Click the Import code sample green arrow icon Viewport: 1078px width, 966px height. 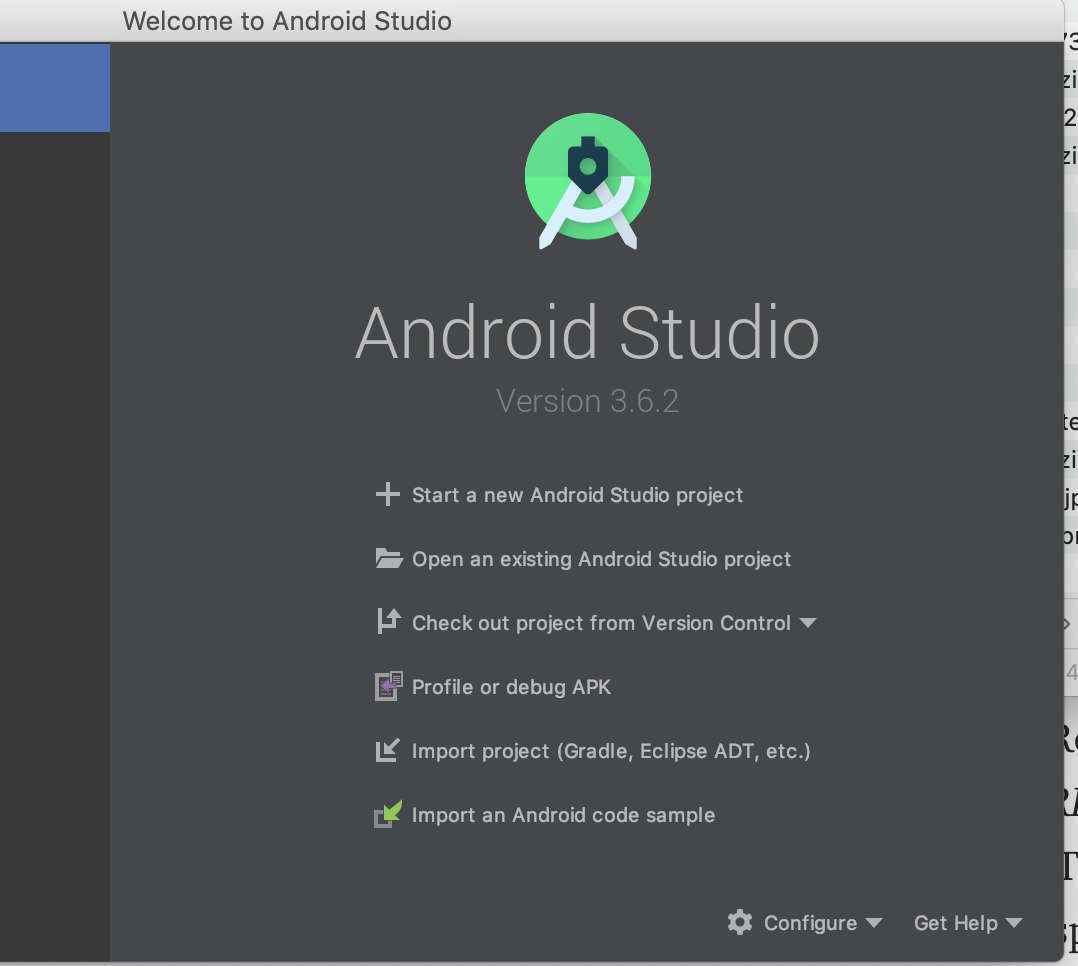[x=388, y=814]
